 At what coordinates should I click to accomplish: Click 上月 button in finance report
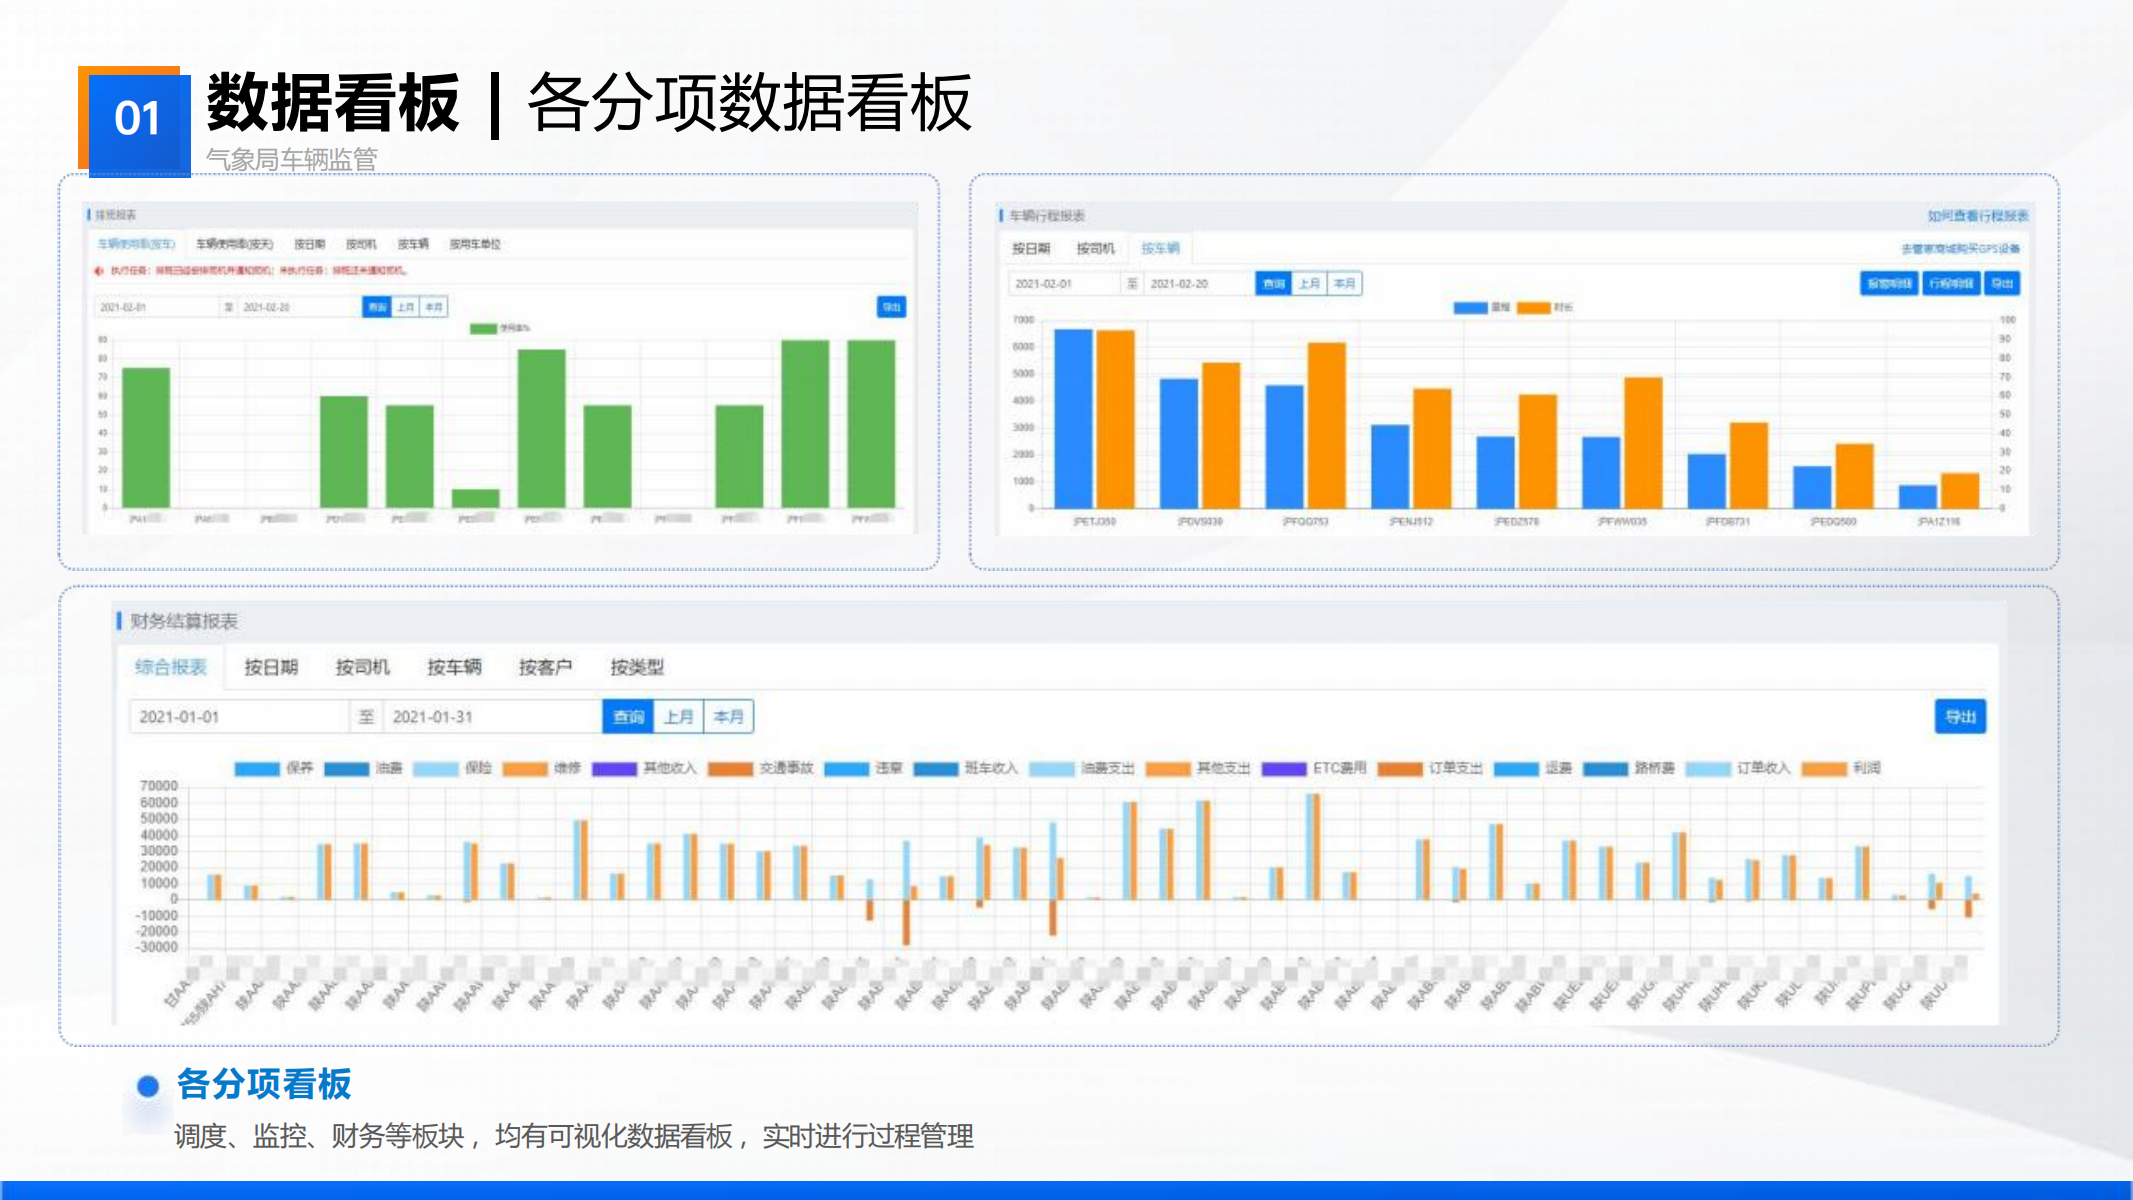coord(678,717)
